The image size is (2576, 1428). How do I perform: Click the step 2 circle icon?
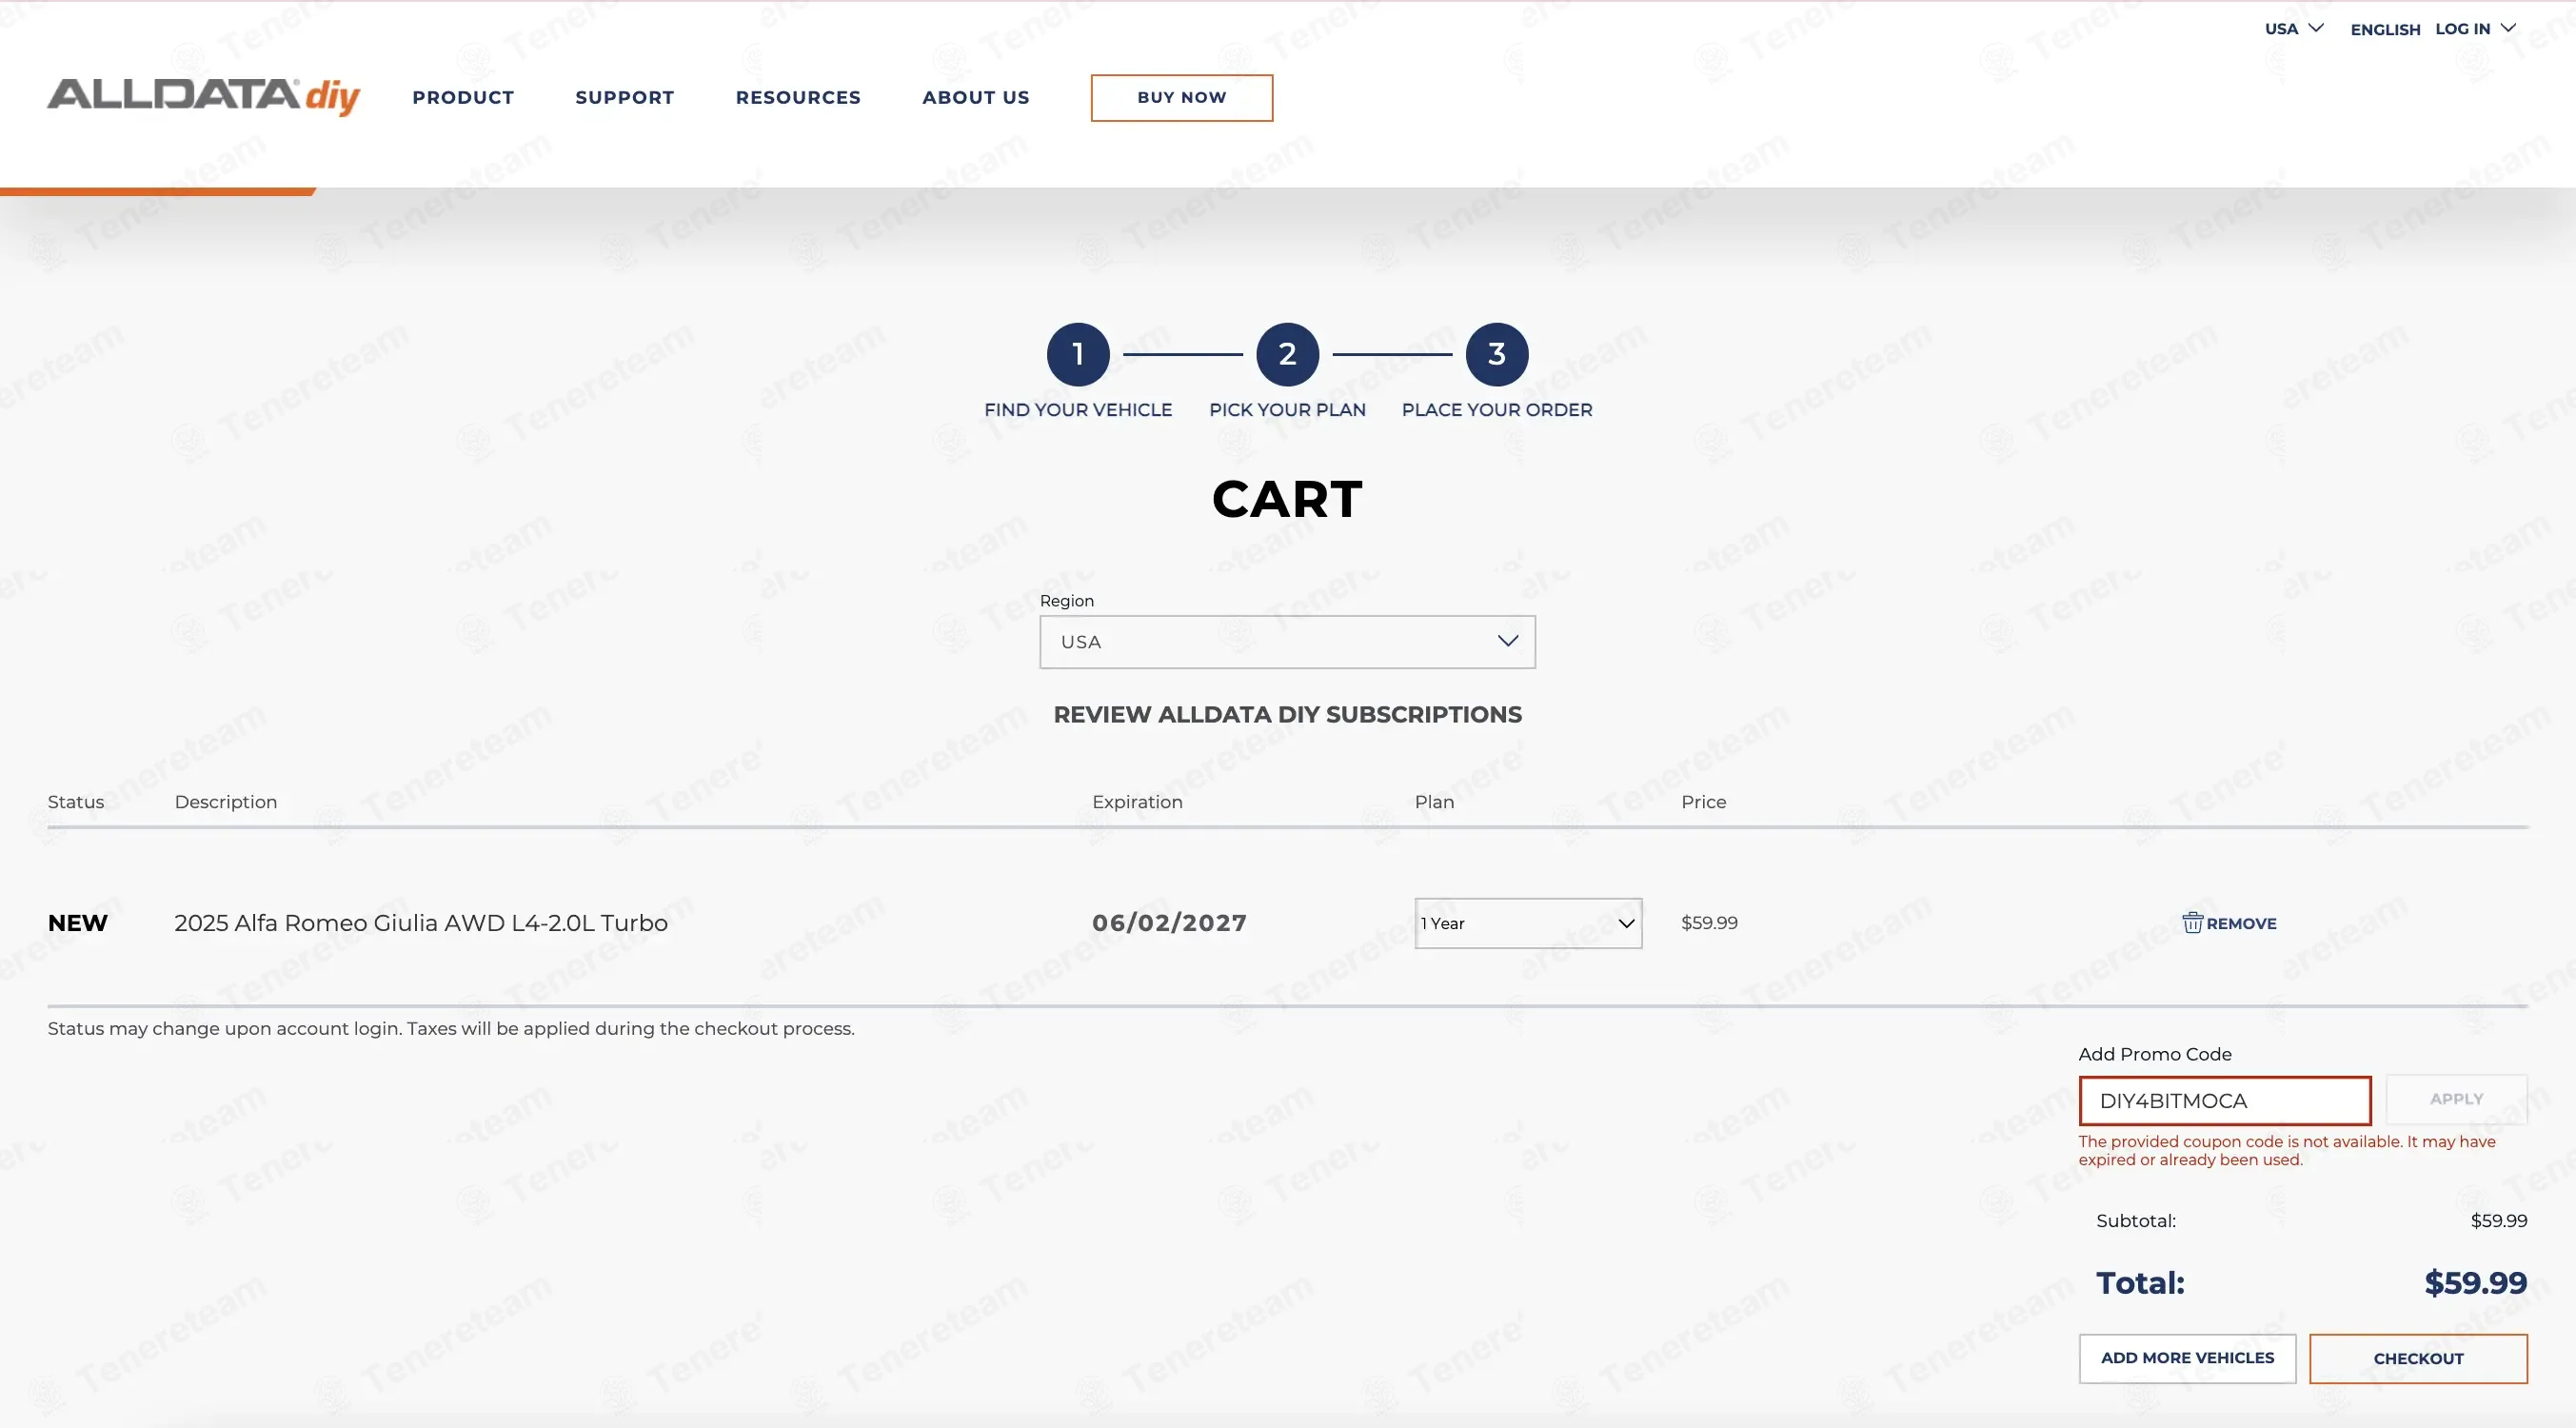1288,354
